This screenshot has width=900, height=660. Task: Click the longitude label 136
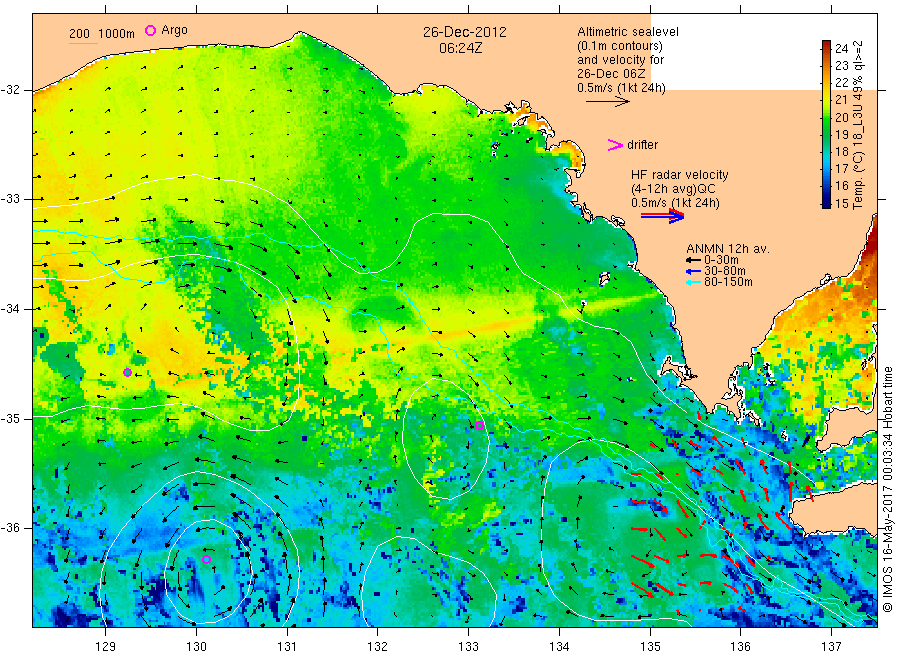click(x=740, y=647)
